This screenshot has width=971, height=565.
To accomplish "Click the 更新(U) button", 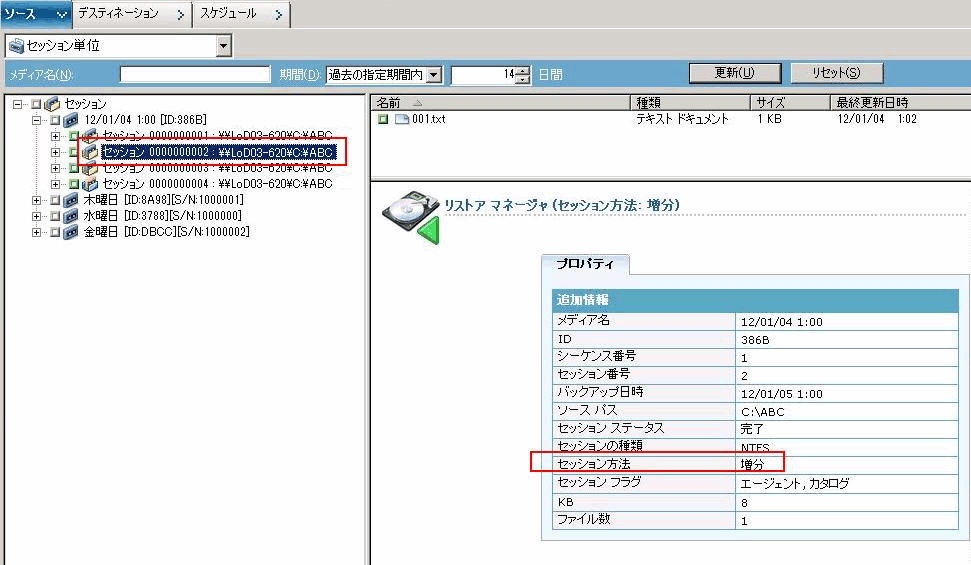I will (734, 73).
